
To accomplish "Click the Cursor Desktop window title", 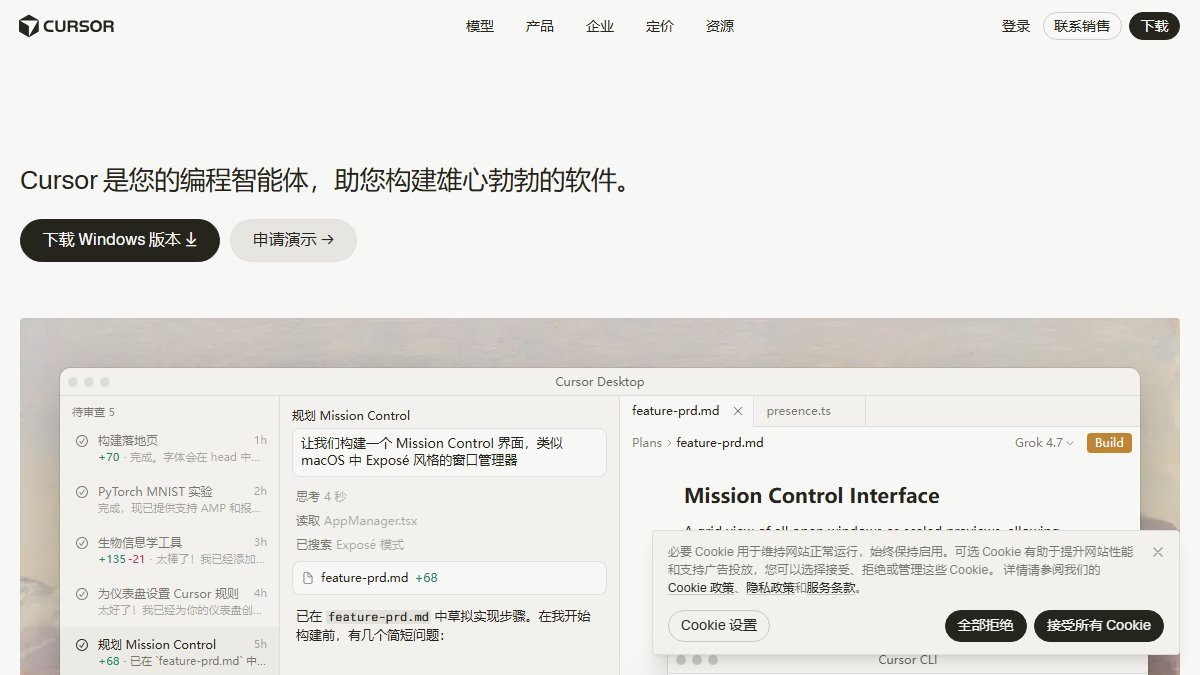I will 600,382.
